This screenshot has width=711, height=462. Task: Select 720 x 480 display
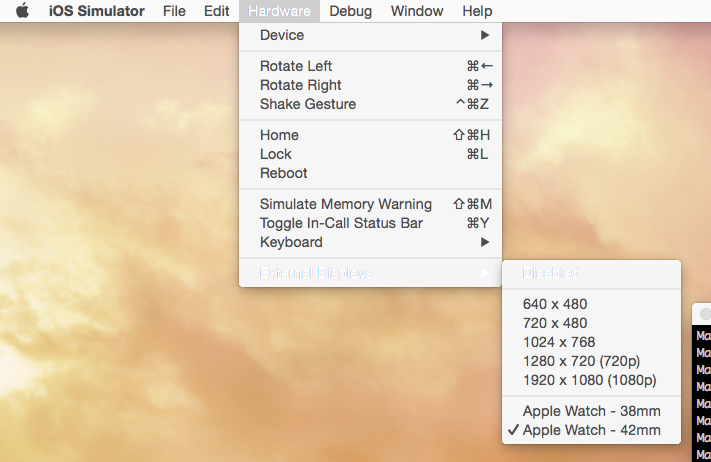(591, 323)
